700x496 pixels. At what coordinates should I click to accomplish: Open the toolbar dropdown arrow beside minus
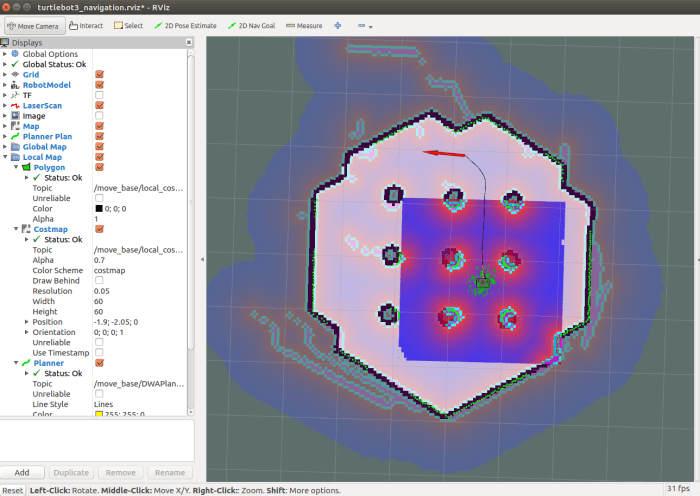371,27
